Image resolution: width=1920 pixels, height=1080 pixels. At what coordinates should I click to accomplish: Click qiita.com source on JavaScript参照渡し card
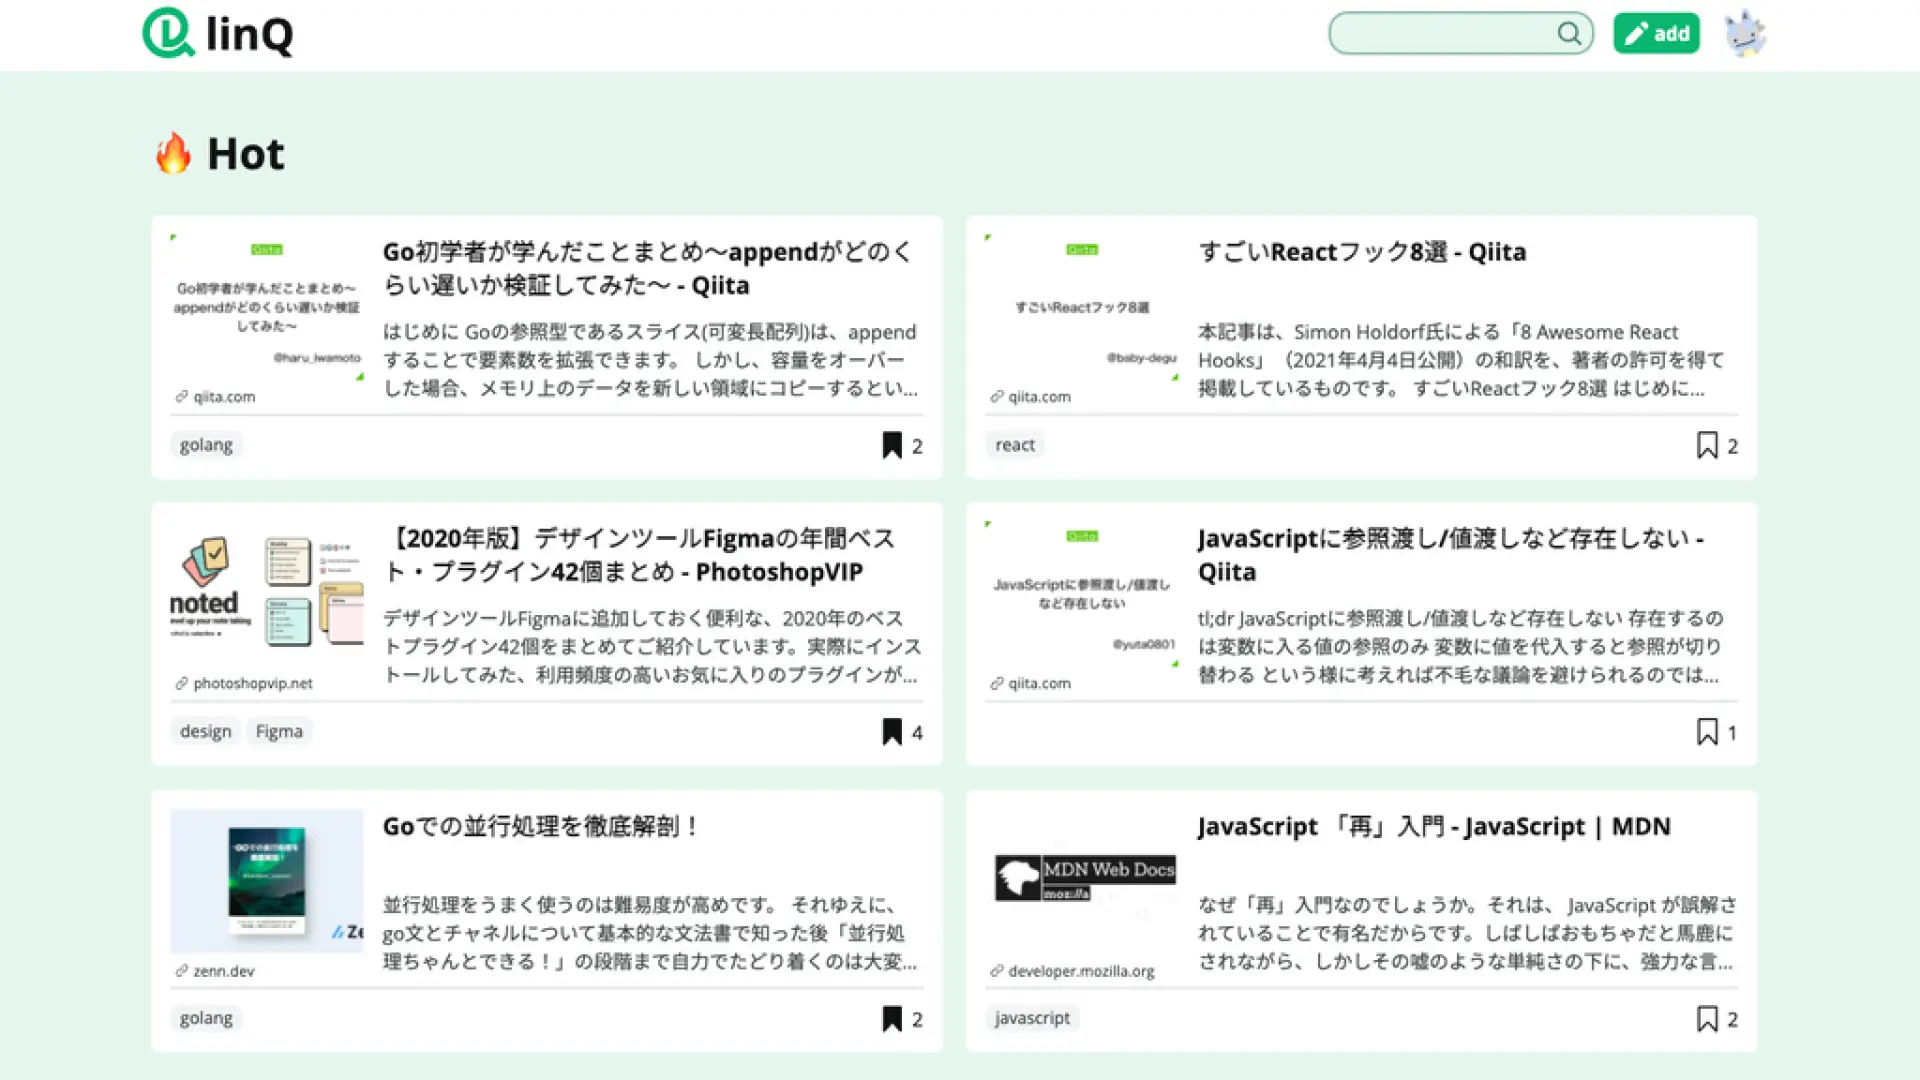(x=1031, y=684)
